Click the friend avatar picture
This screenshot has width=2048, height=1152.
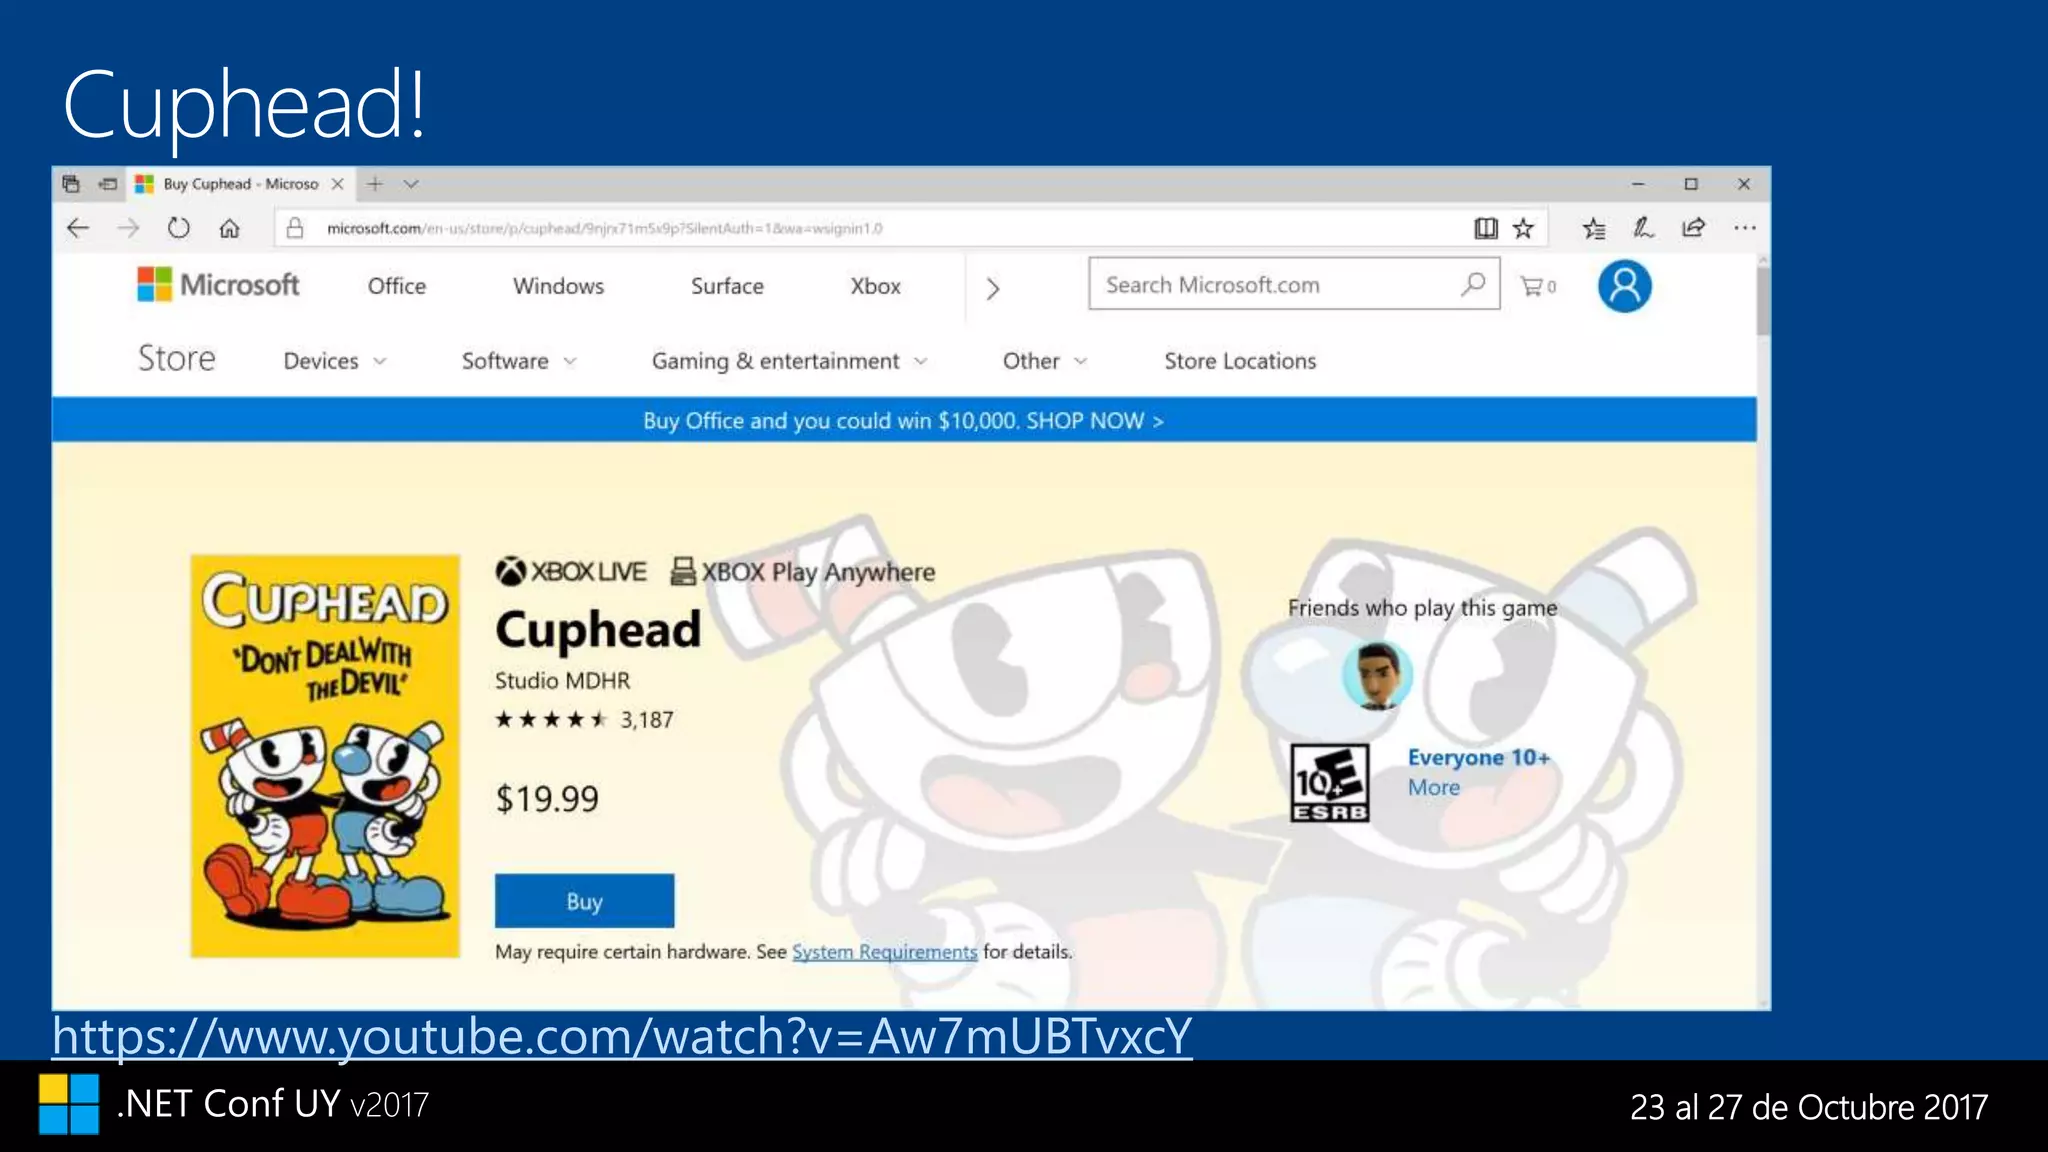pos(1377,676)
